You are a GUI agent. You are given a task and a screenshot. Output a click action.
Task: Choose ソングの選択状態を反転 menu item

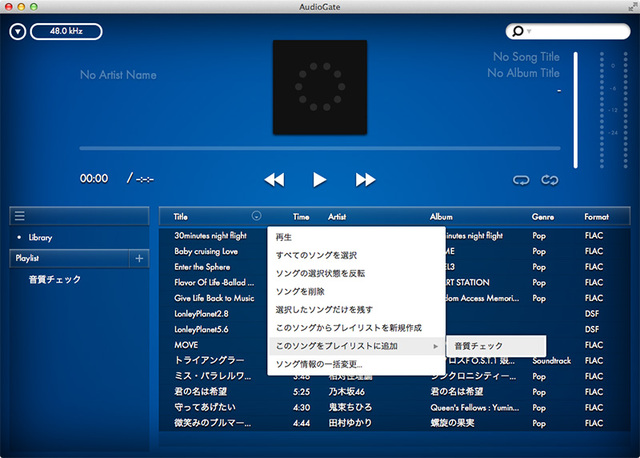coord(356,273)
